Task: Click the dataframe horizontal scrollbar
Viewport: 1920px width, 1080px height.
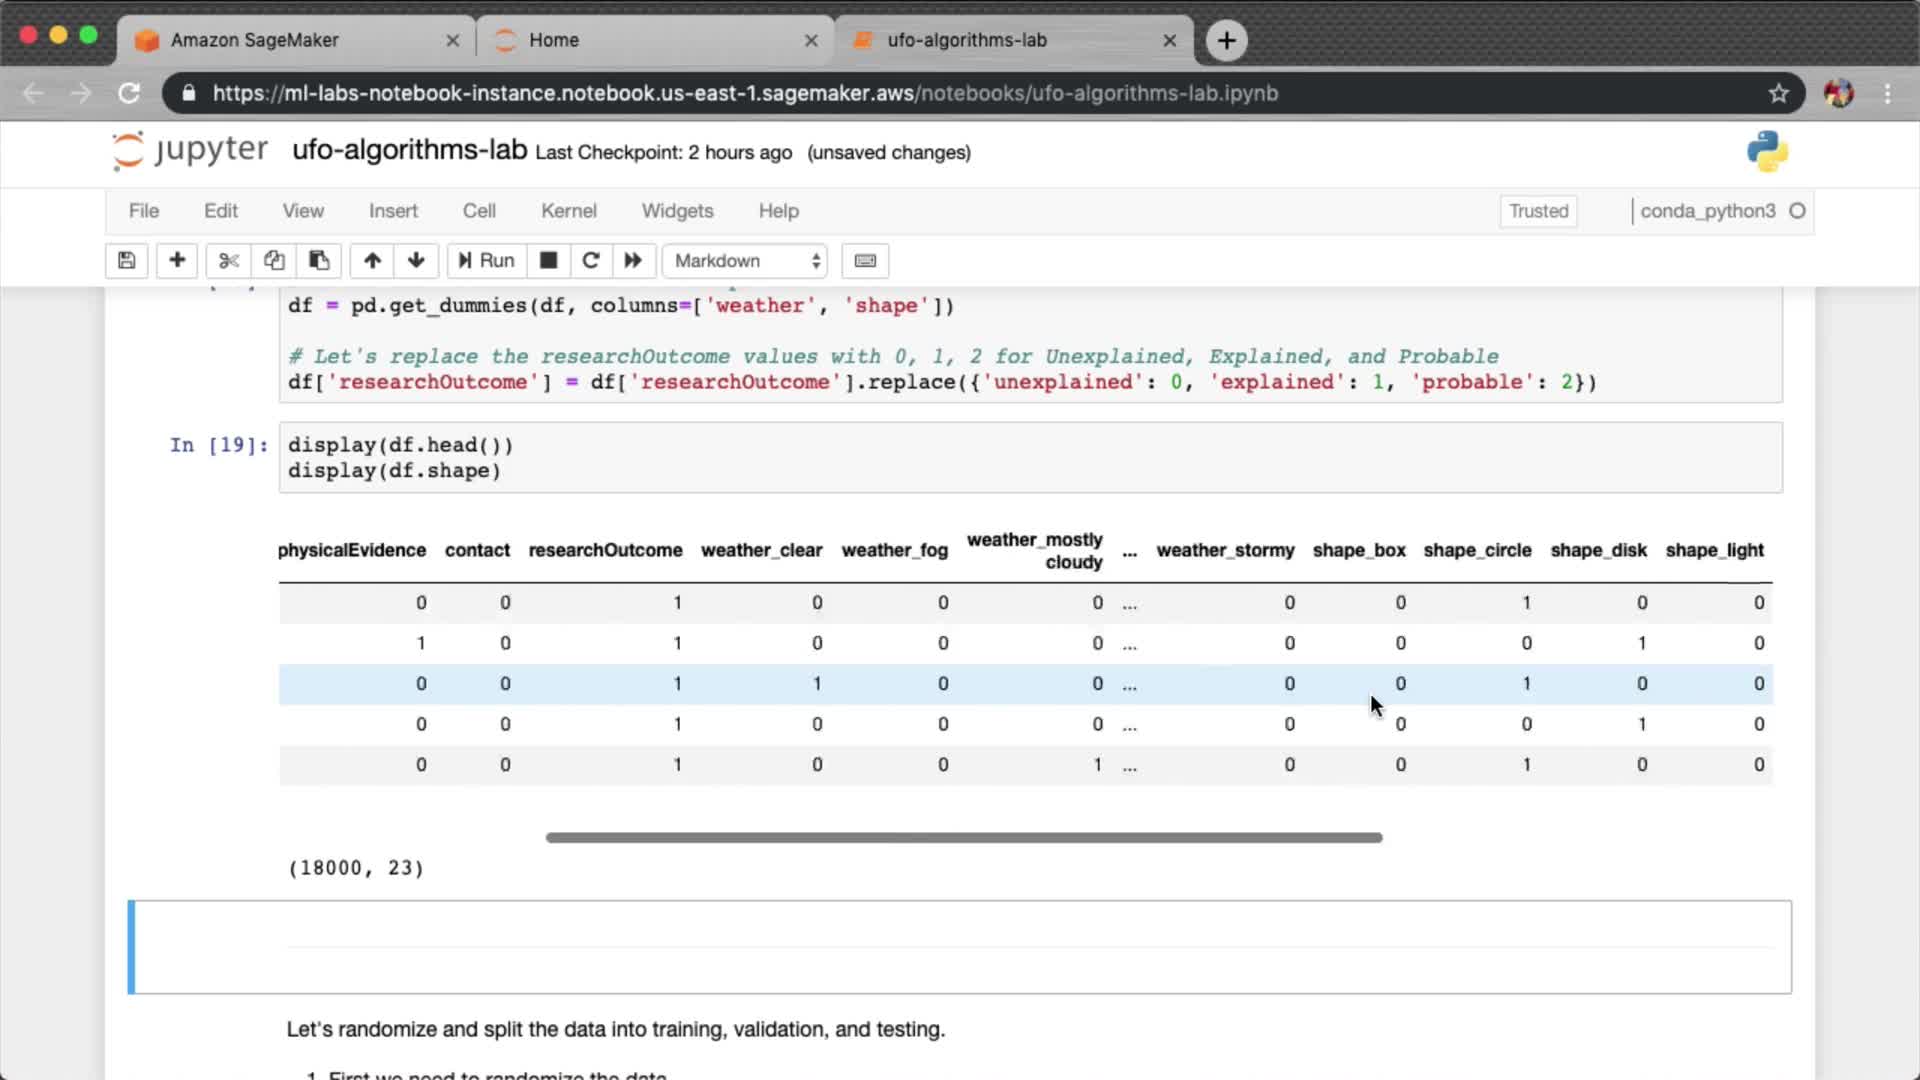Action: coord(963,838)
